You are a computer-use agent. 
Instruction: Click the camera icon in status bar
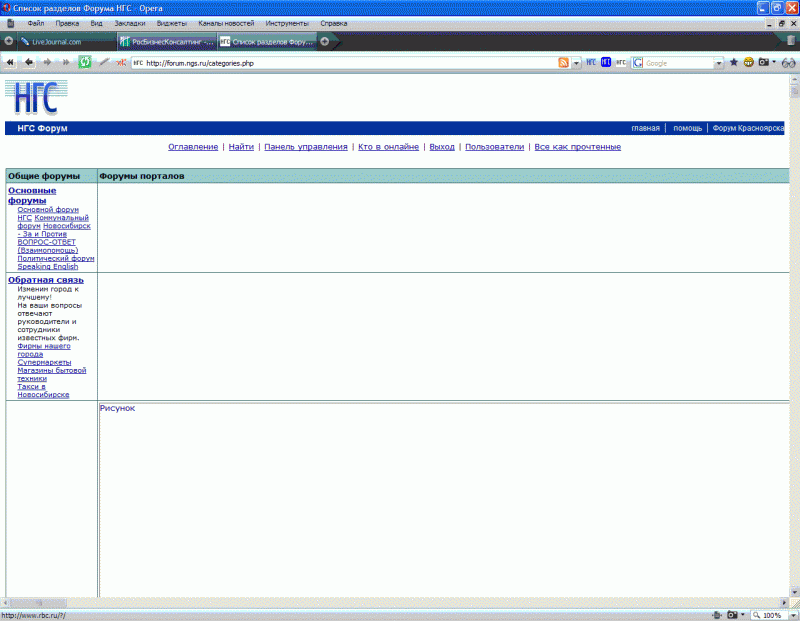[x=732, y=615]
